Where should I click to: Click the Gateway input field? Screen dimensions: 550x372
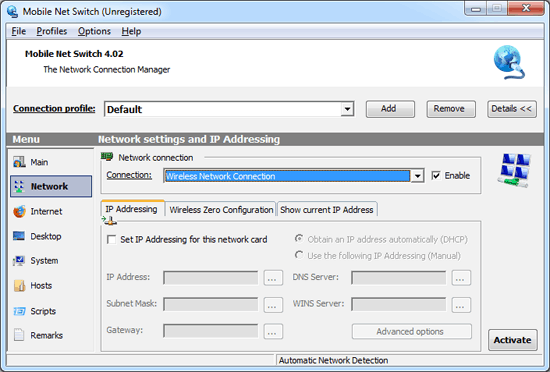click(210, 331)
